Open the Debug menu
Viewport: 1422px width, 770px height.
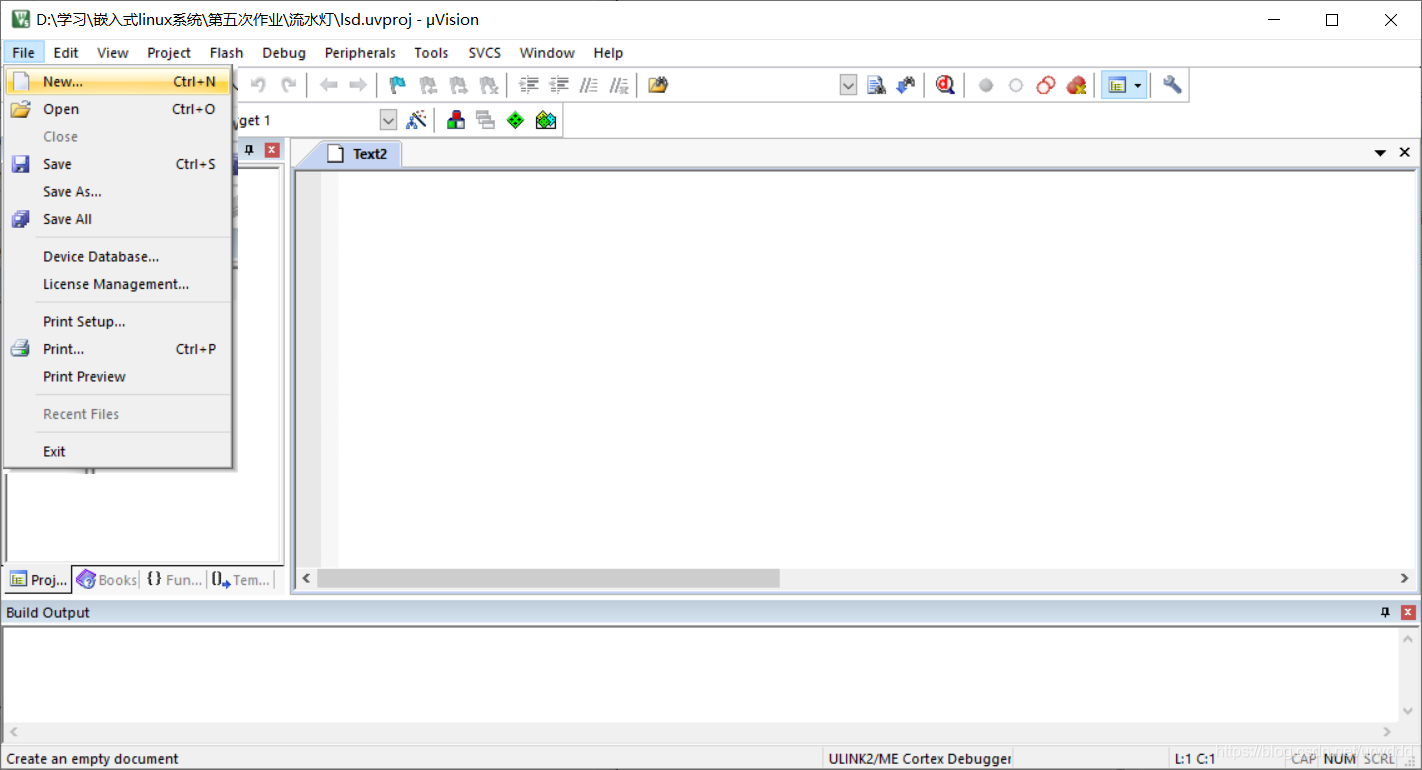[284, 53]
